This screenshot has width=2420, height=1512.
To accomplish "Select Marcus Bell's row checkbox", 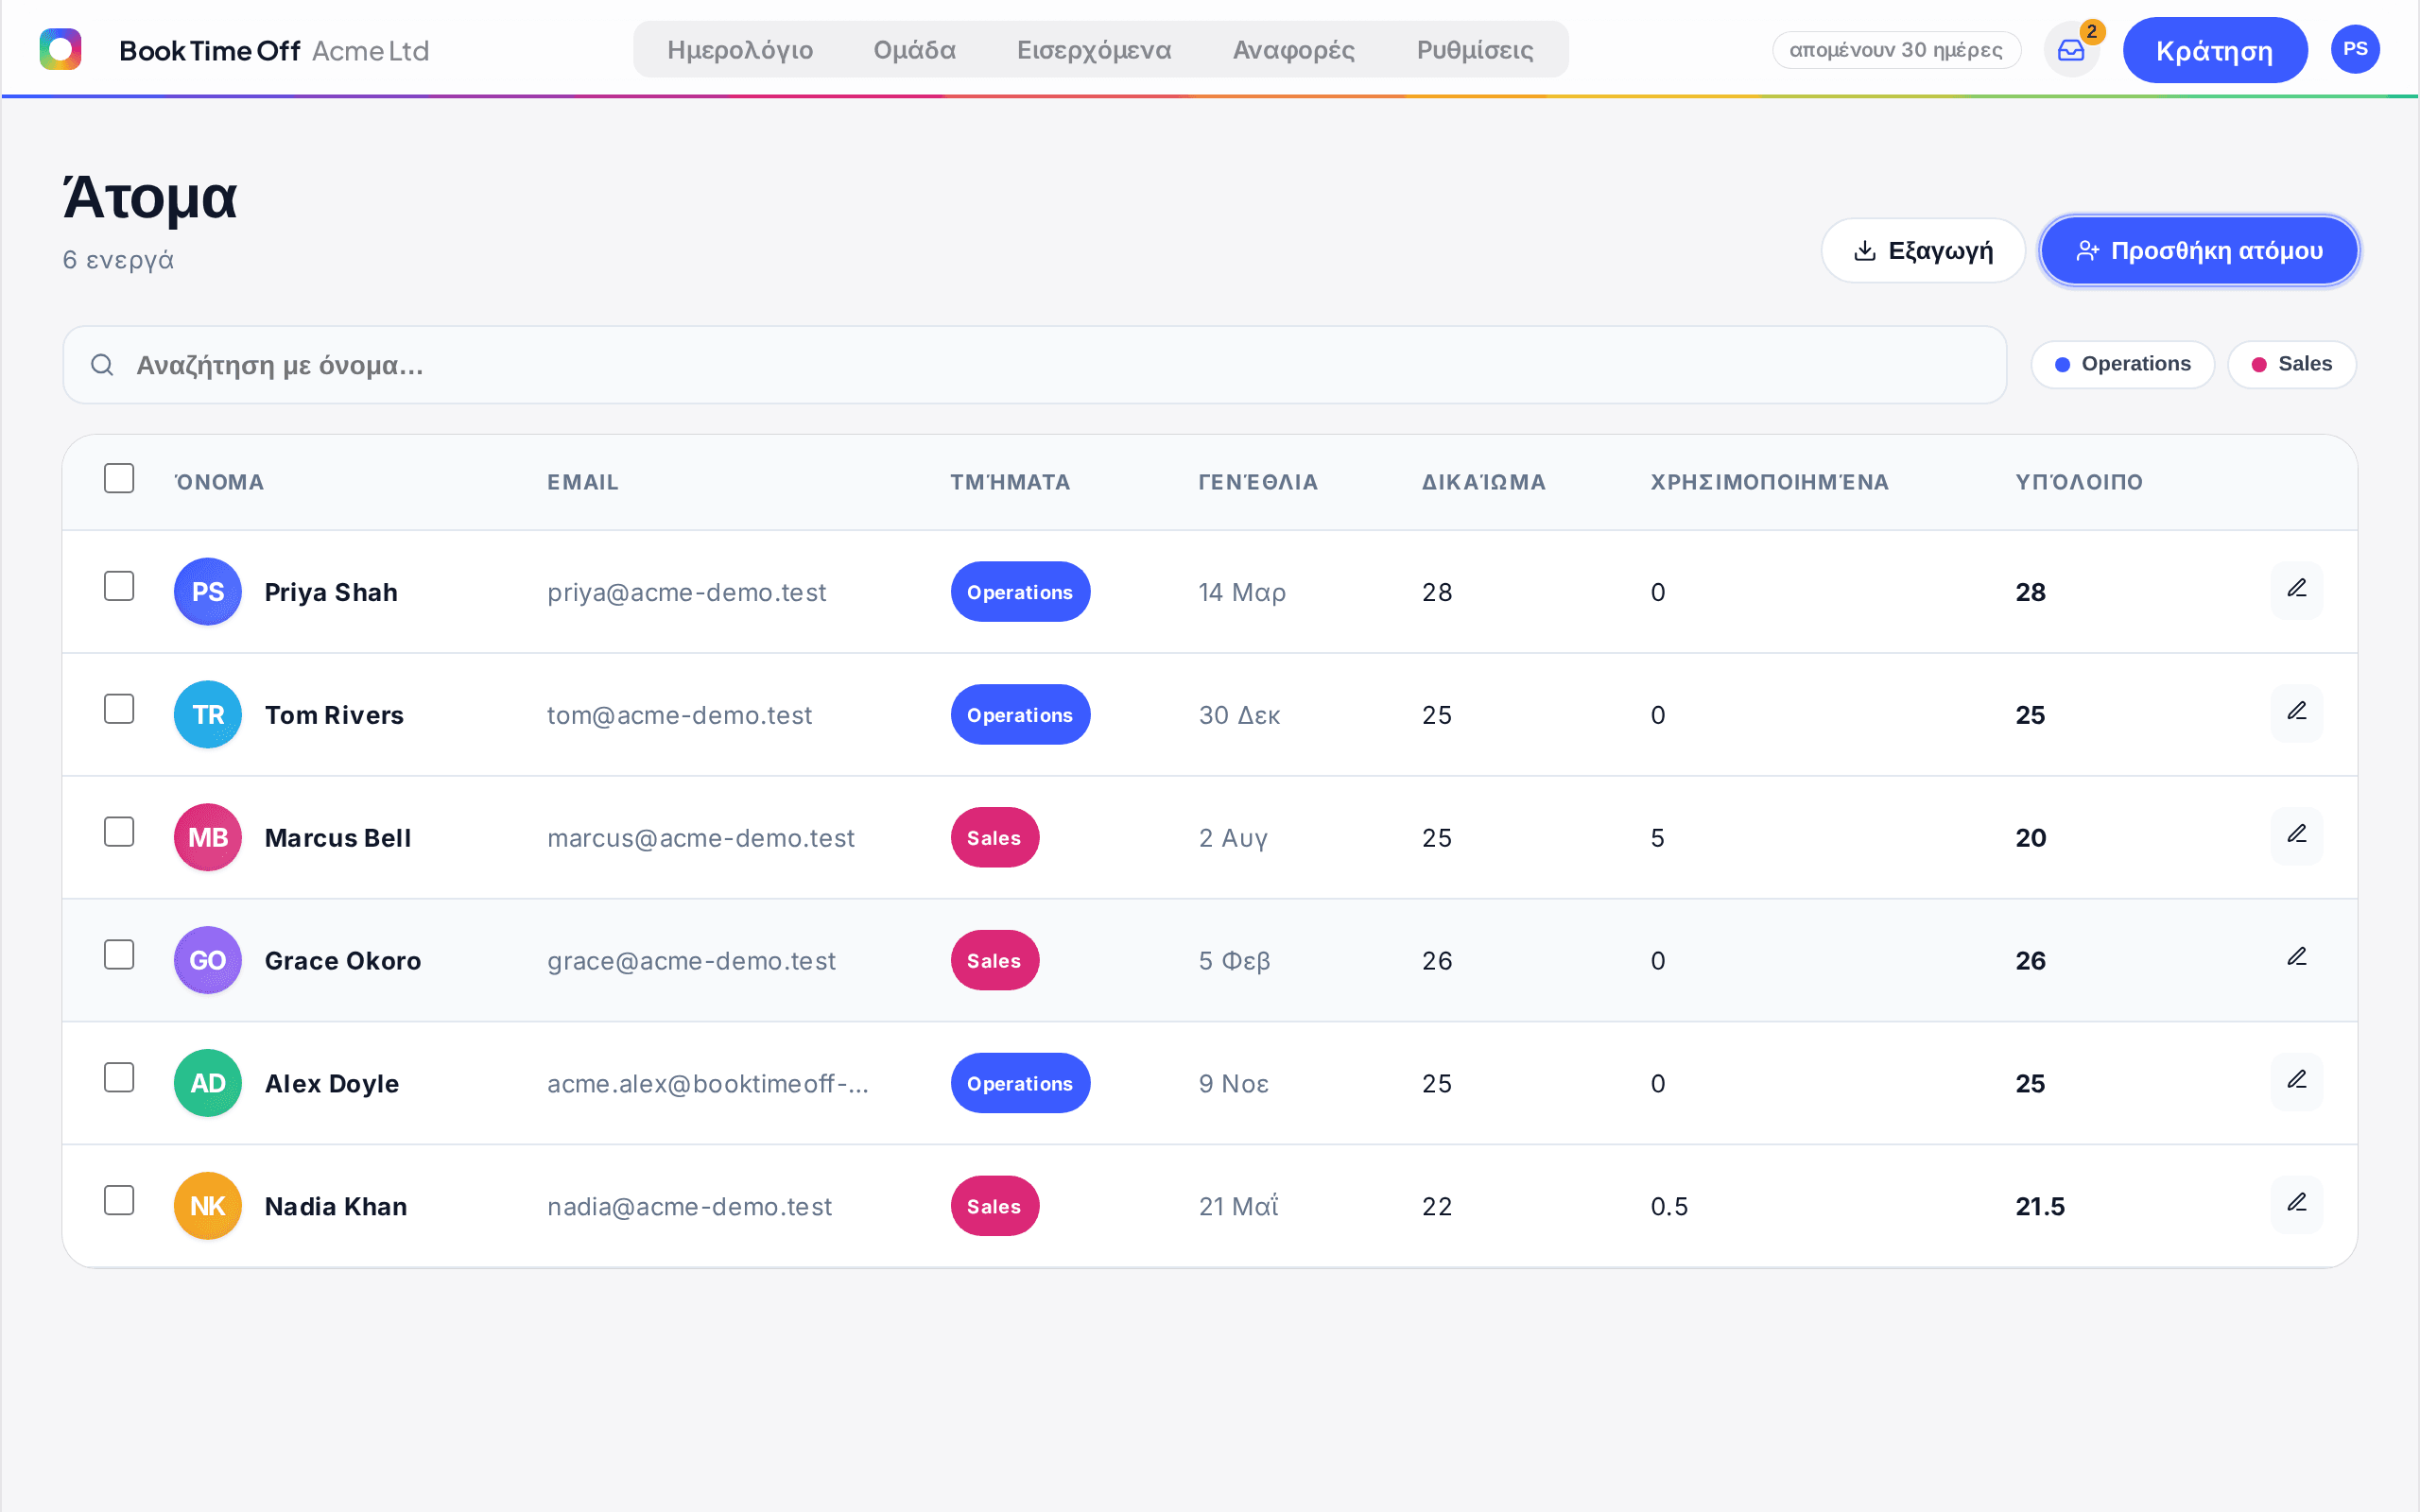I will [119, 832].
